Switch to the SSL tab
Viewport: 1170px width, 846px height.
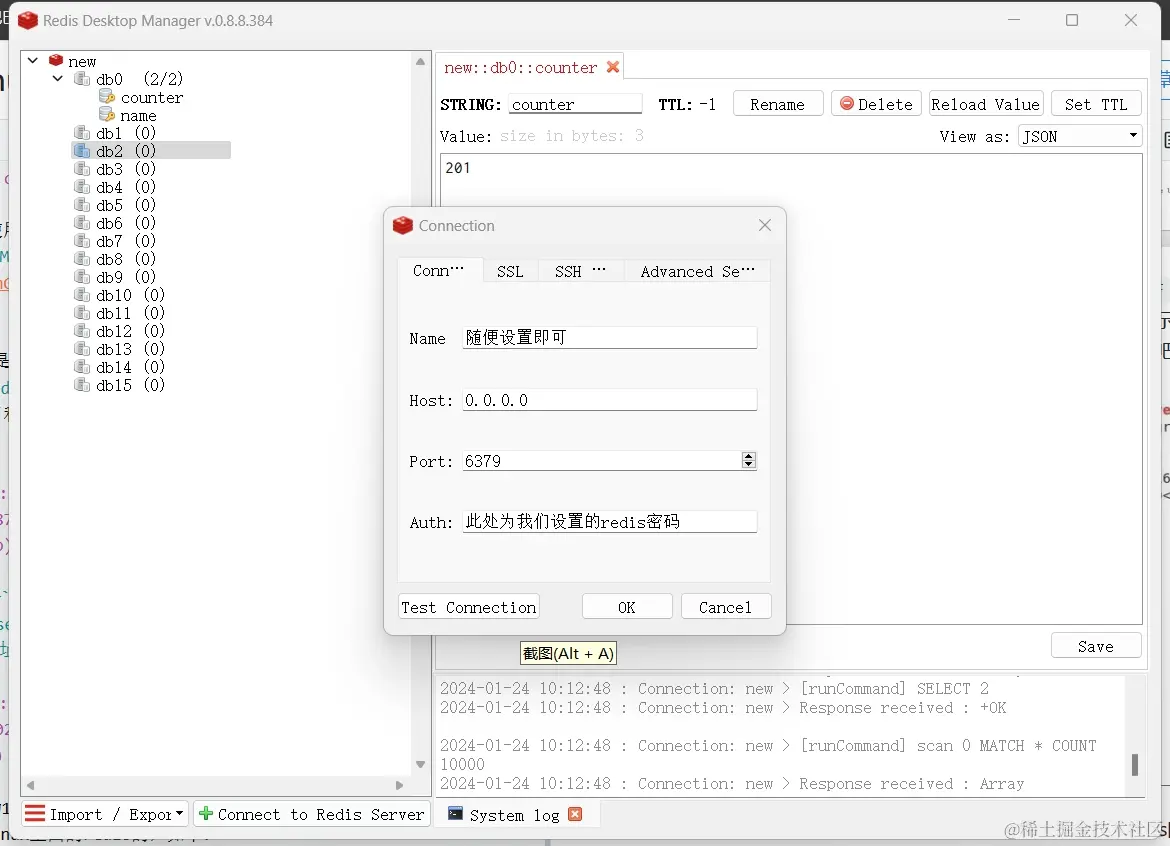point(510,270)
